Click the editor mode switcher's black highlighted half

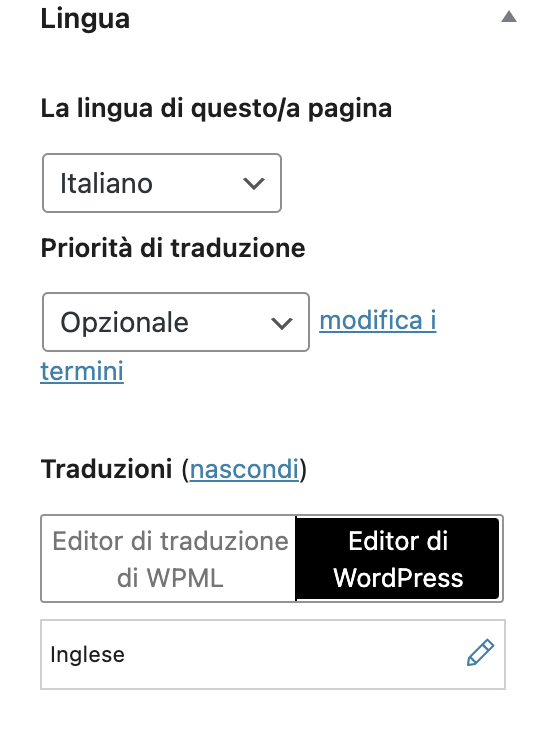point(398,559)
